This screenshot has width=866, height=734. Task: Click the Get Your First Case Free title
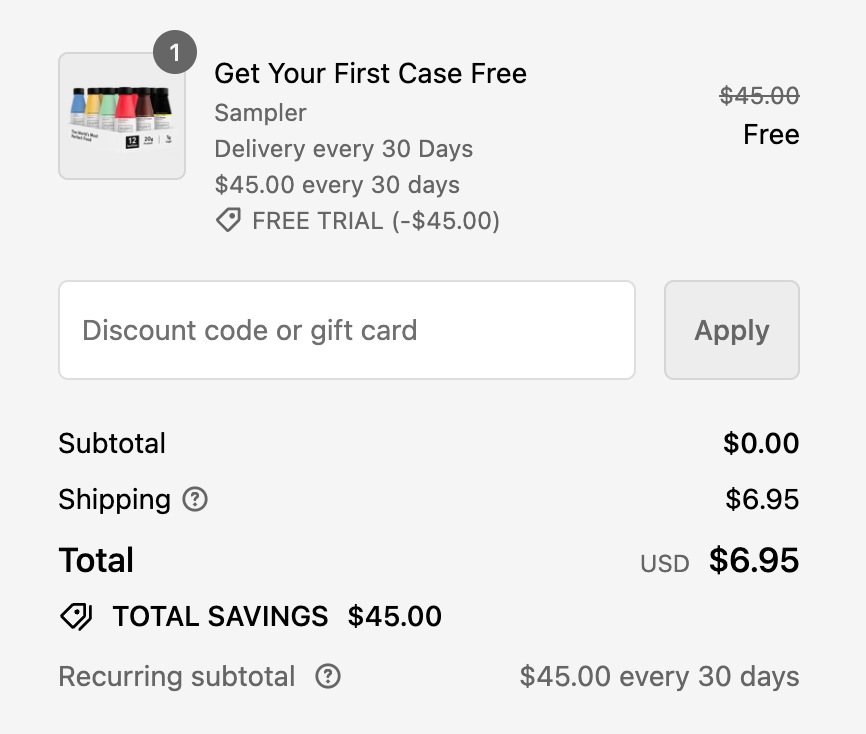point(370,73)
